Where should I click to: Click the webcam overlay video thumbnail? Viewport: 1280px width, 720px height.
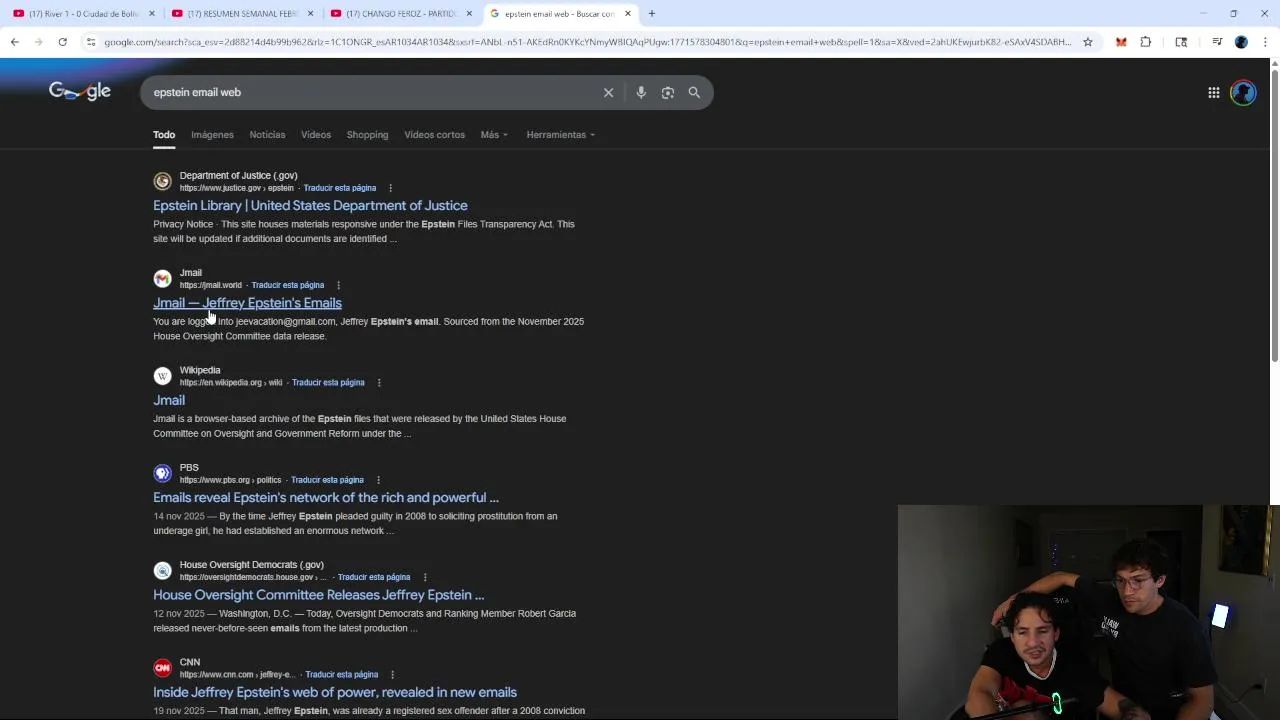coord(1088,612)
